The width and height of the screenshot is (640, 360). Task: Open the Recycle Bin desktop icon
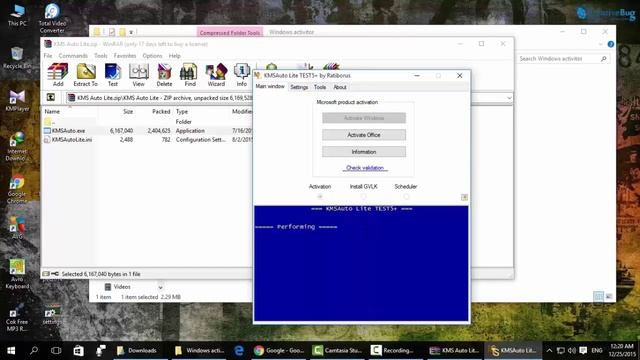(17, 58)
